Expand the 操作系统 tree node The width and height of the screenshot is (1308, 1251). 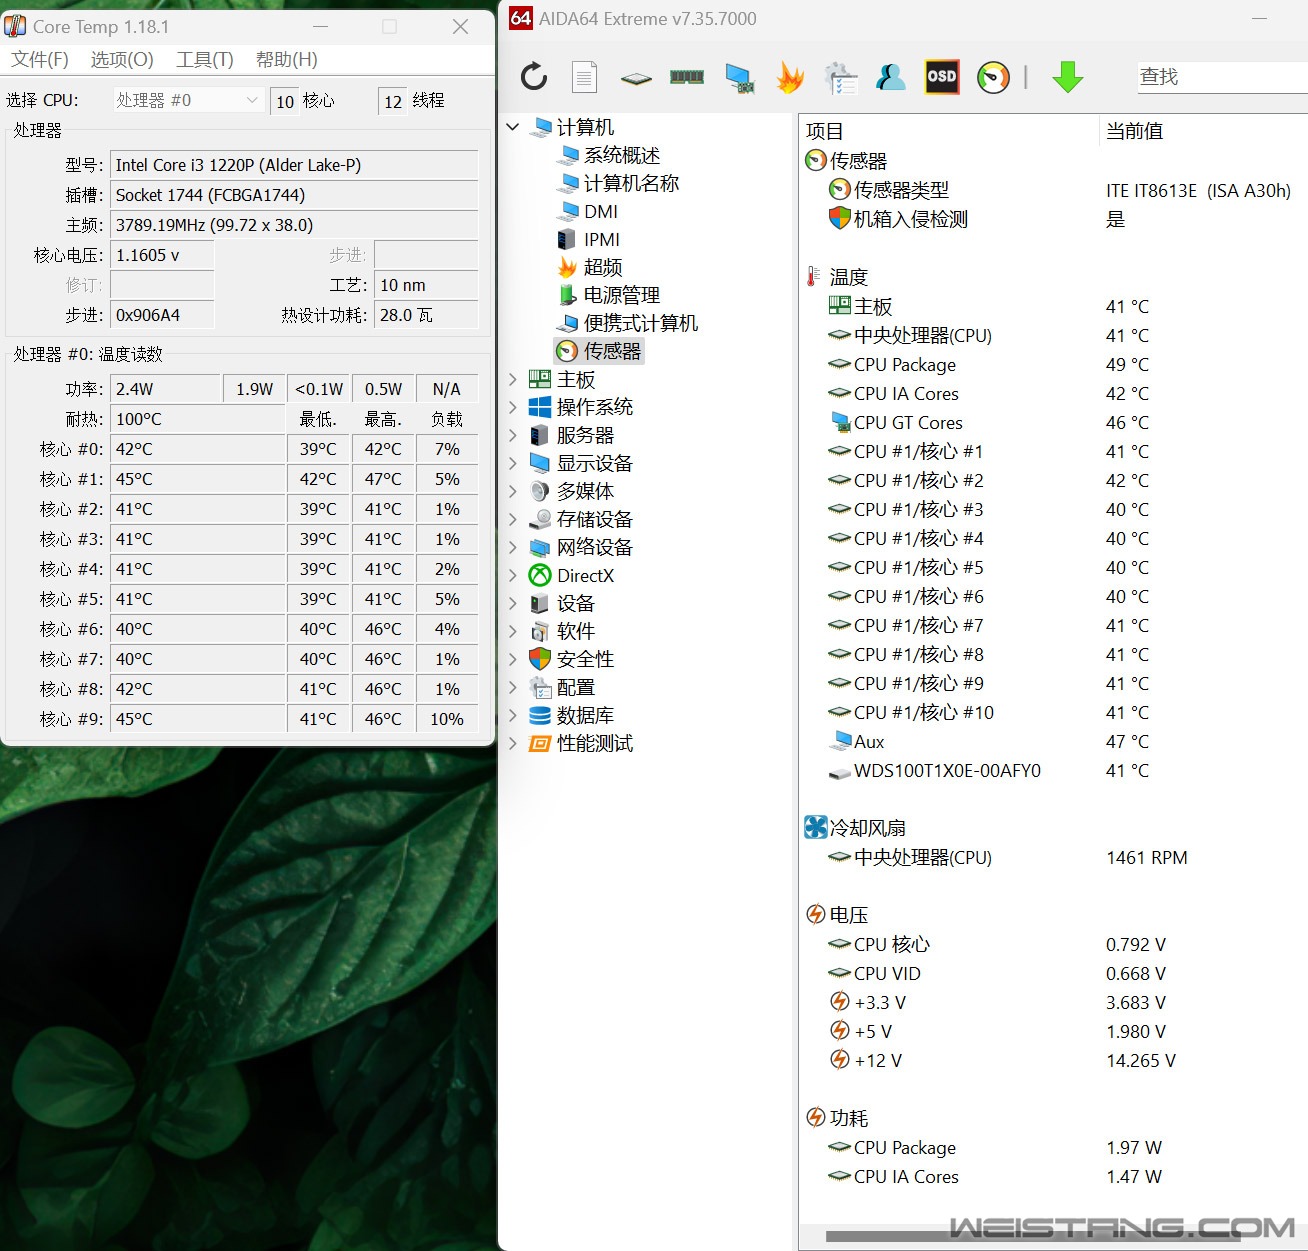[513, 407]
